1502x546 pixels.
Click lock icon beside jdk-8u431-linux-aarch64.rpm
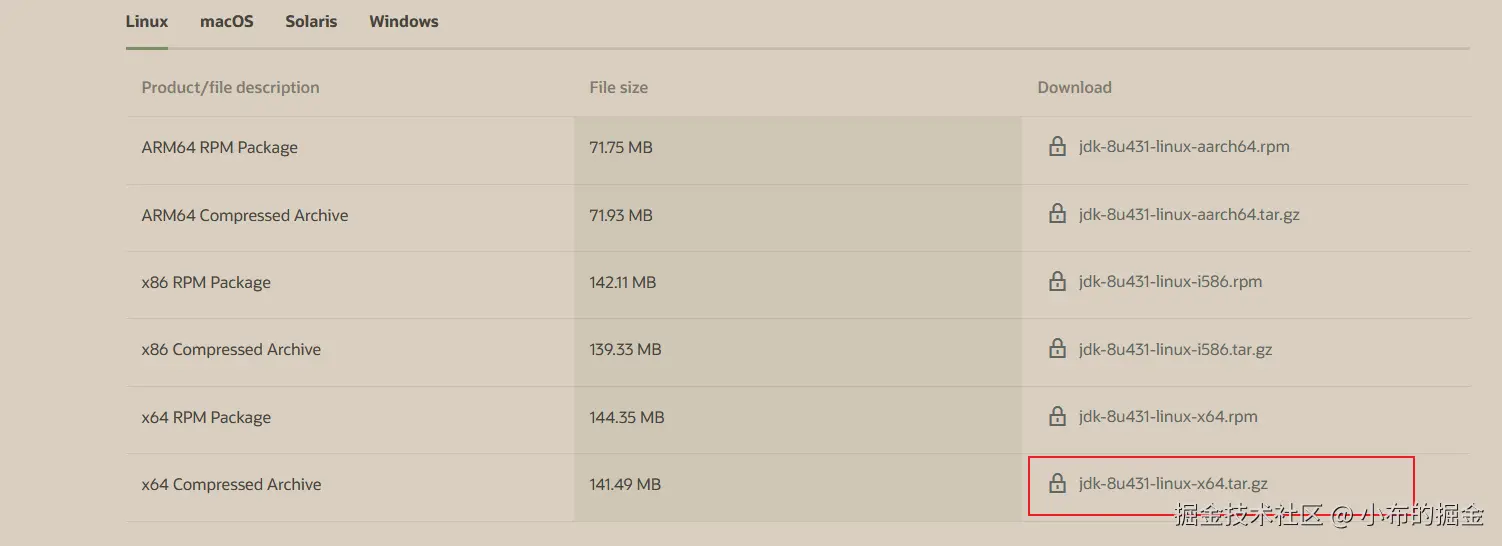1057,147
